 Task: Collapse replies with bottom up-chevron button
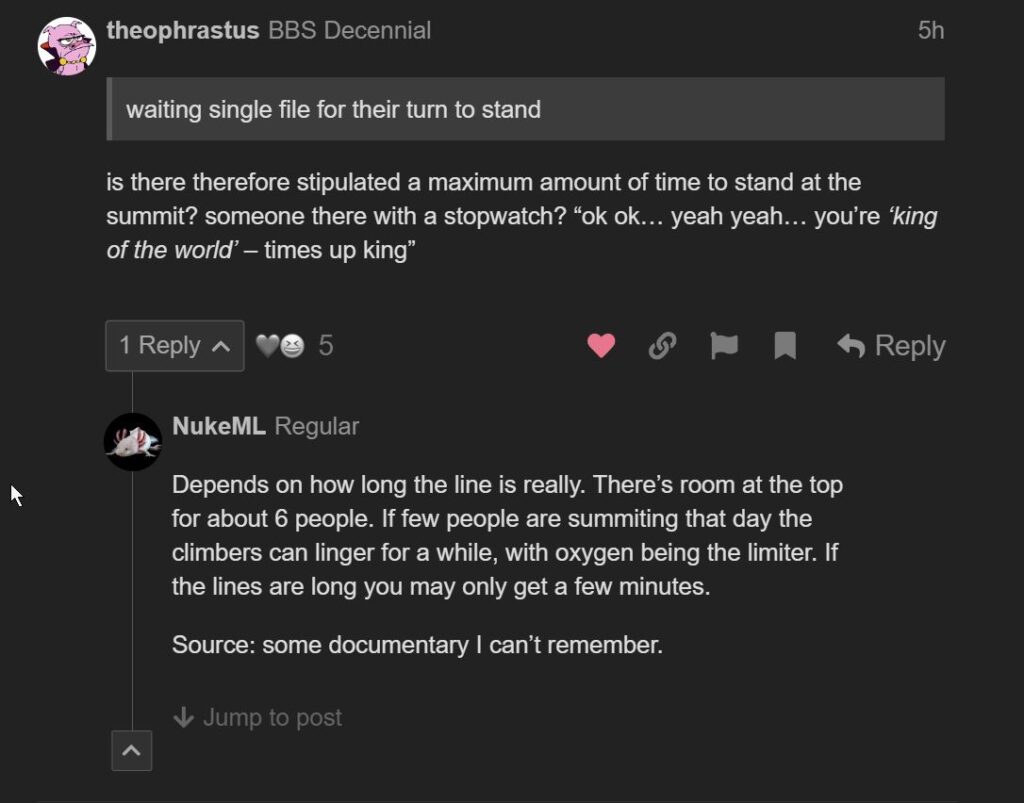[132, 750]
